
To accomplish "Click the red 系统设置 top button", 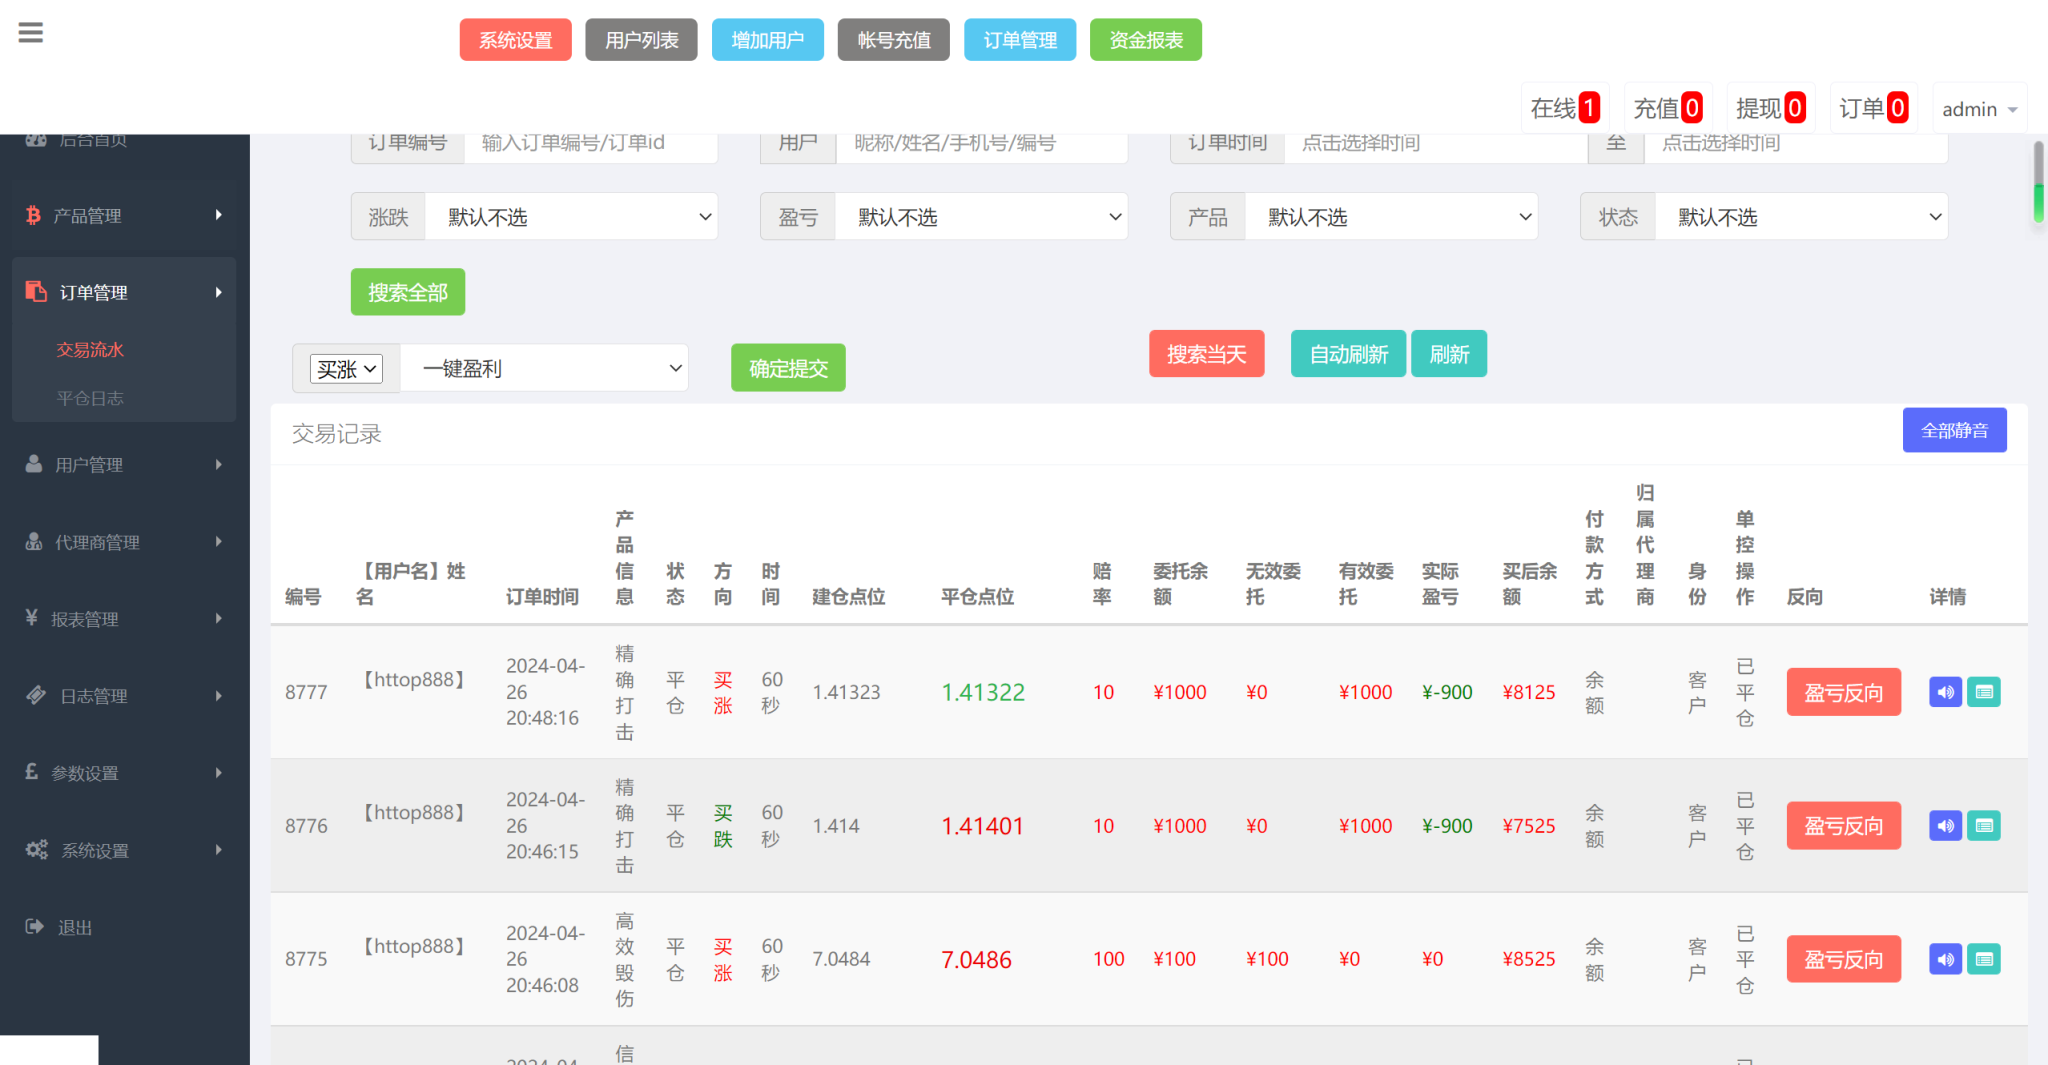I will 516,40.
